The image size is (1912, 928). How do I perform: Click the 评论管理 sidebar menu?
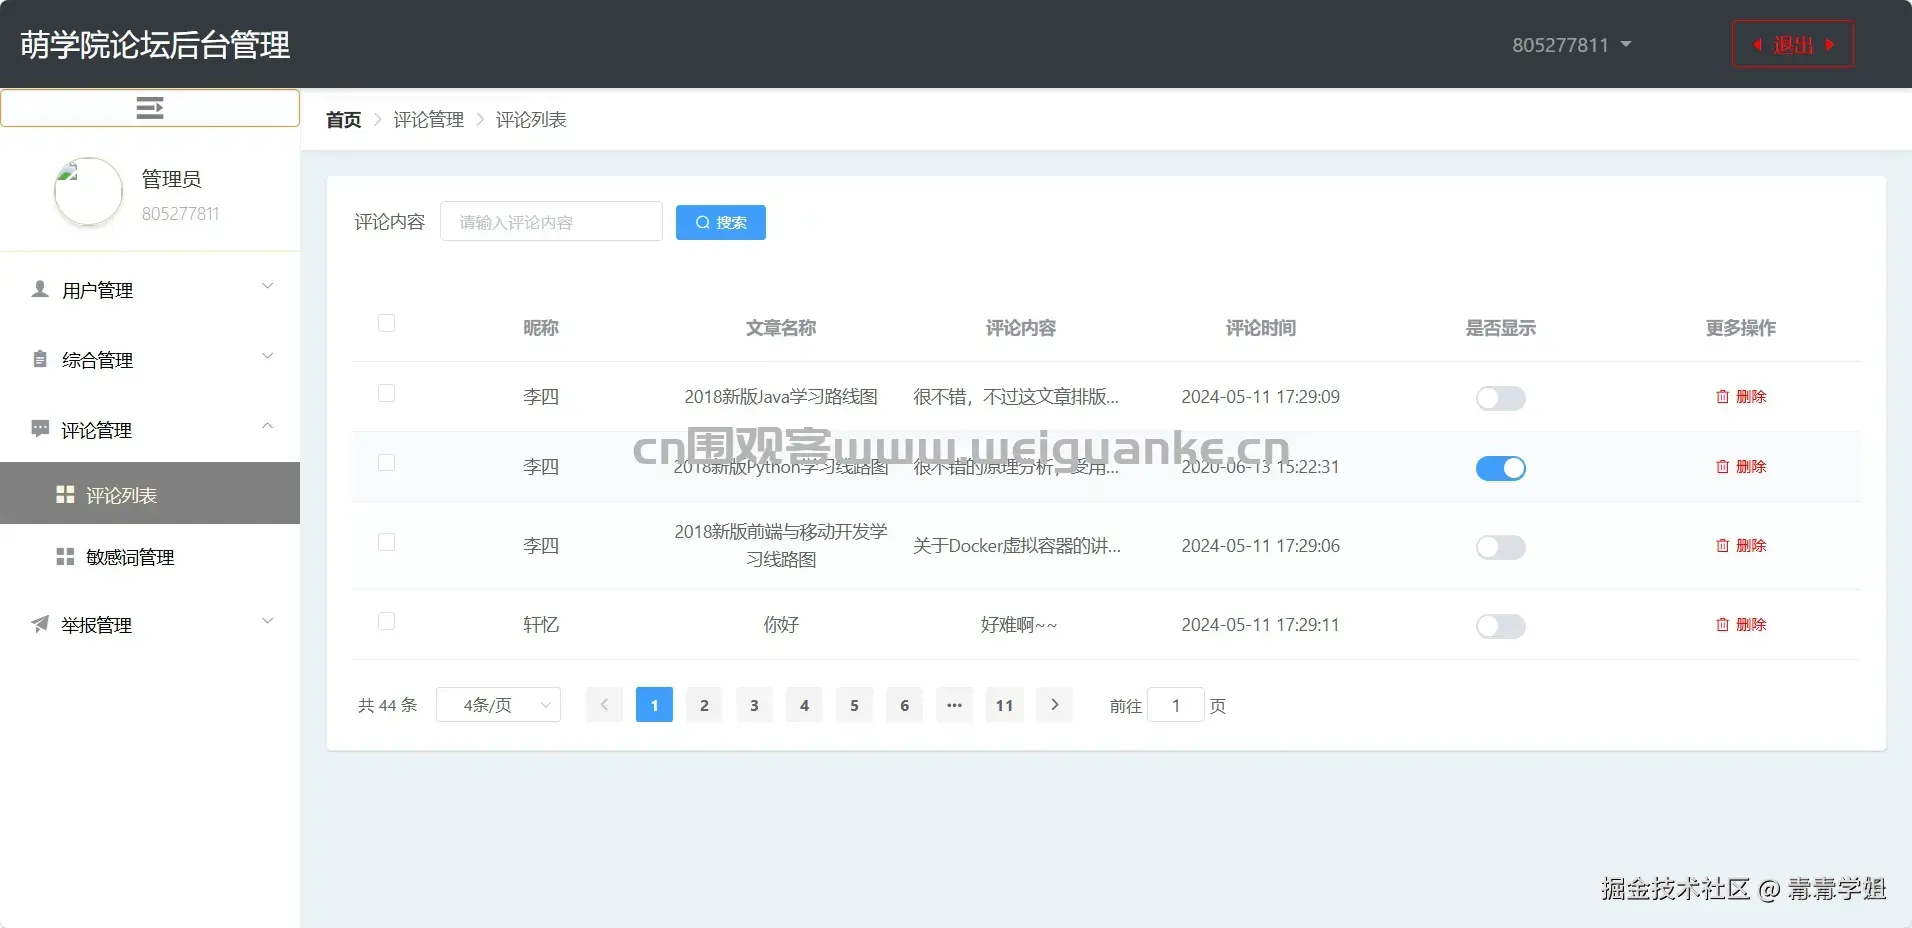point(150,430)
